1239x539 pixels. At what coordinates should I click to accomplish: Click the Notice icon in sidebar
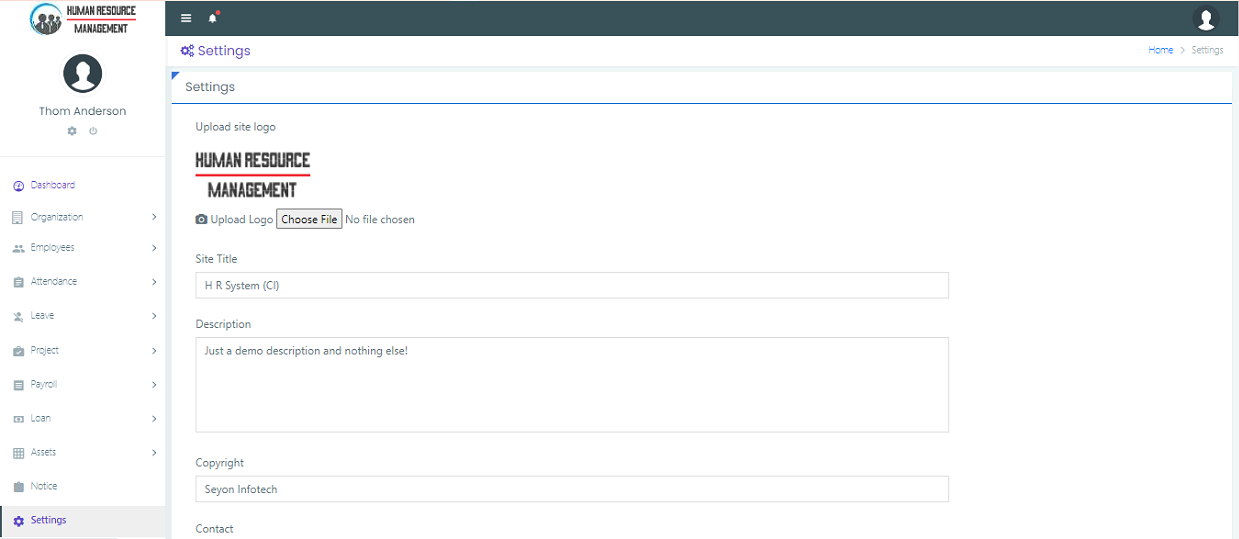point(18,487)
